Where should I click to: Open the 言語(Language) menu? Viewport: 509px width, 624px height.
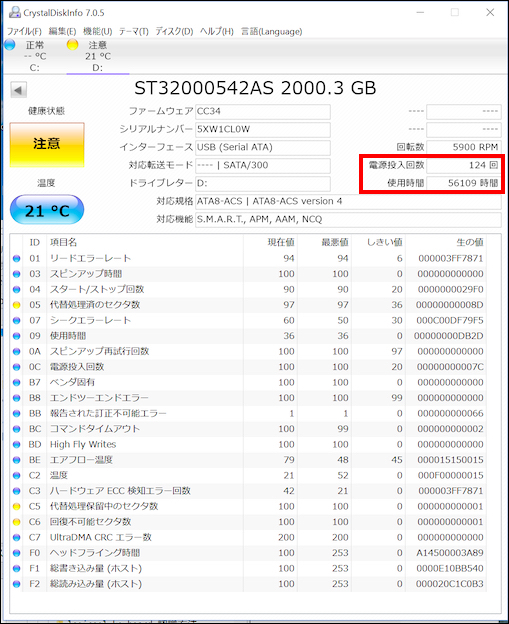pos(271,31)
